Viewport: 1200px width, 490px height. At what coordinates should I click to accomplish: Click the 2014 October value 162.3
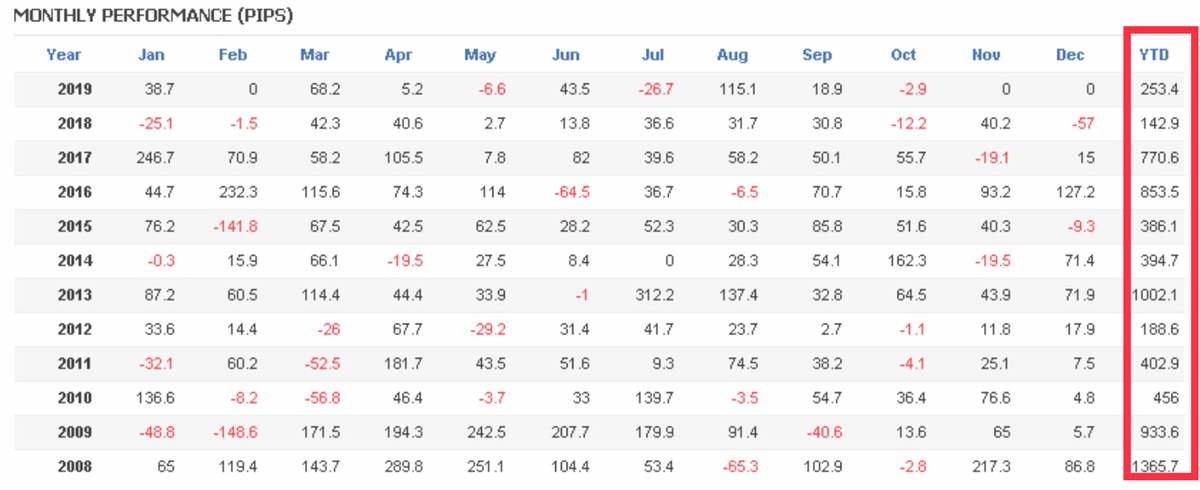[905, 261]
